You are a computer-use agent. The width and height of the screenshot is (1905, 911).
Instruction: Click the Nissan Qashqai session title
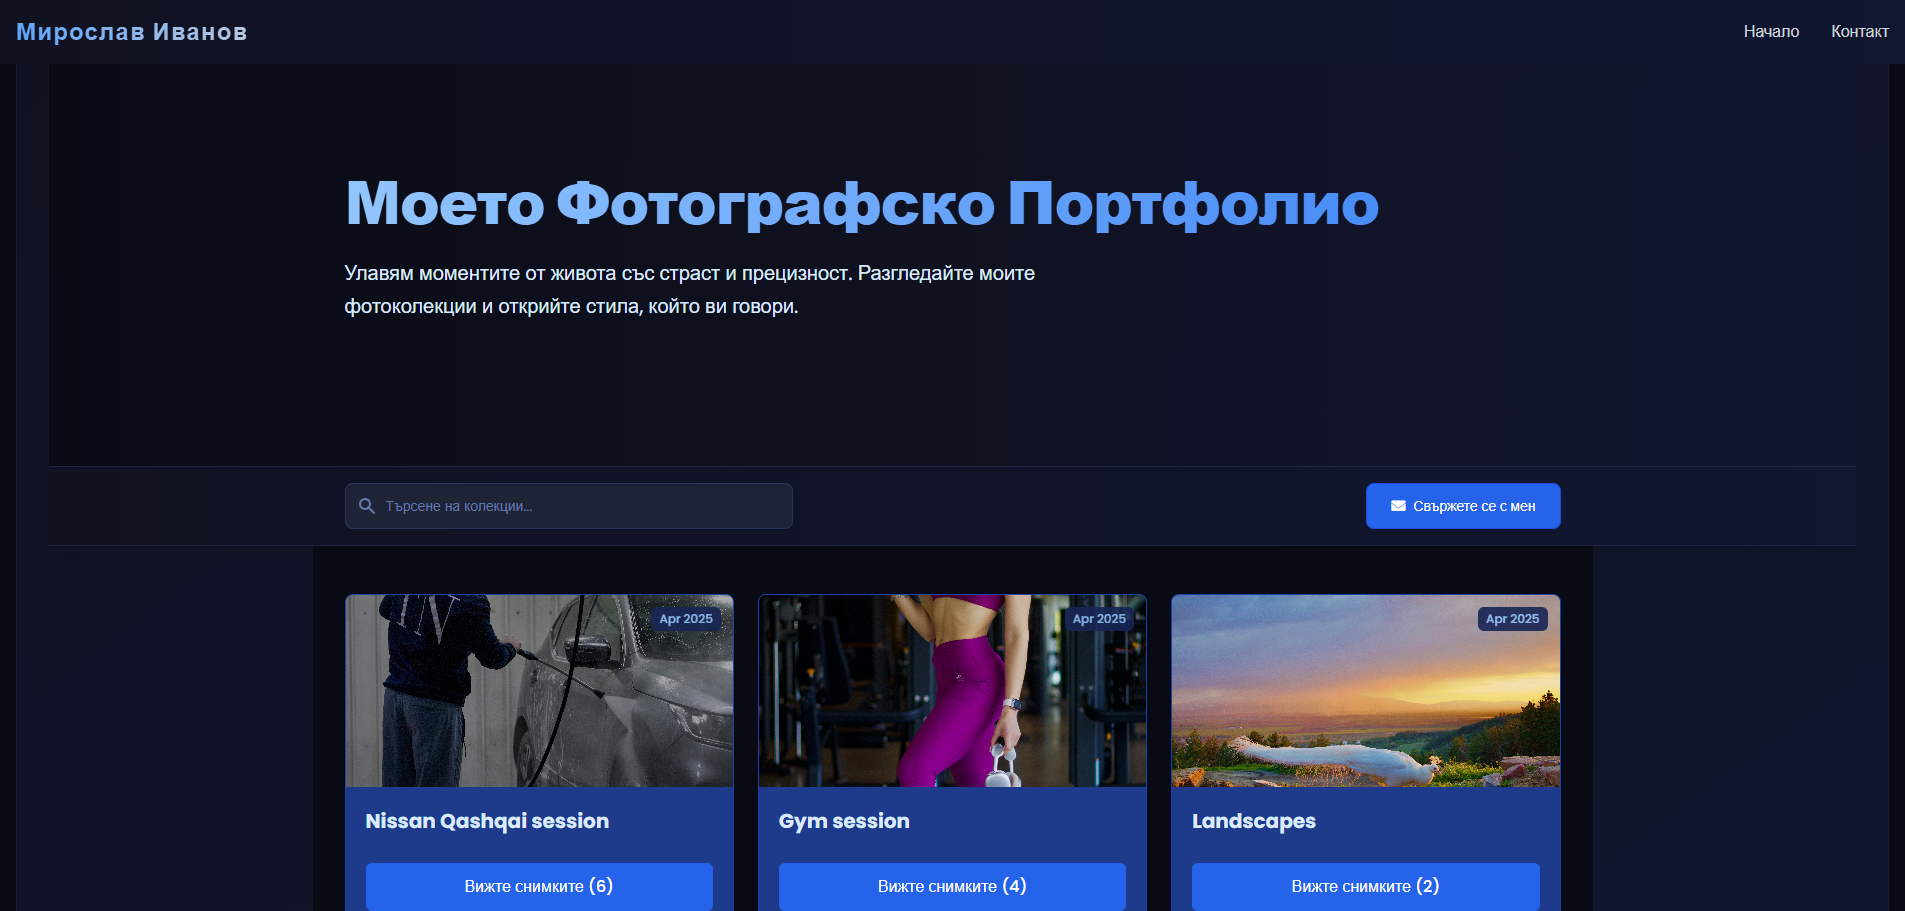pos(487,821)
